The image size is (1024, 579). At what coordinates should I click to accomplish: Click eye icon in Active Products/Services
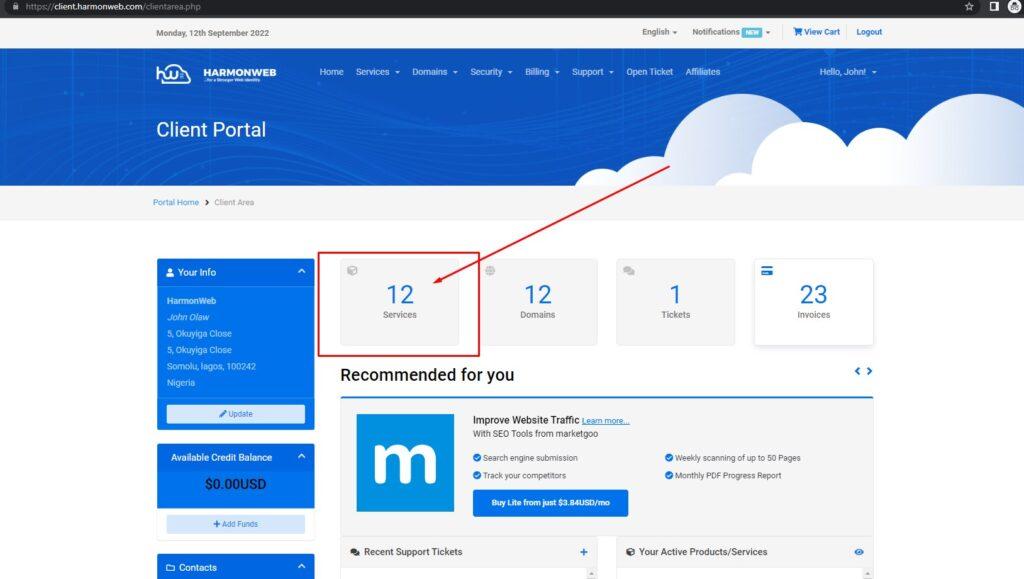(859, 552)
